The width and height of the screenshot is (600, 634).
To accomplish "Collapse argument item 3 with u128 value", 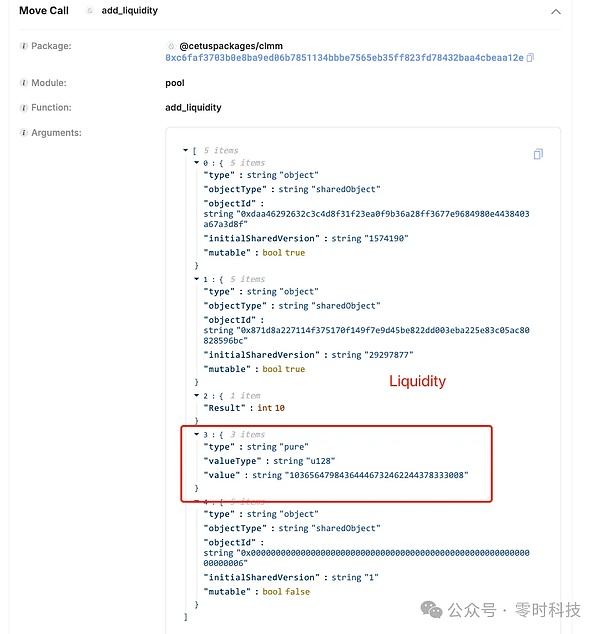I will 197,434.
